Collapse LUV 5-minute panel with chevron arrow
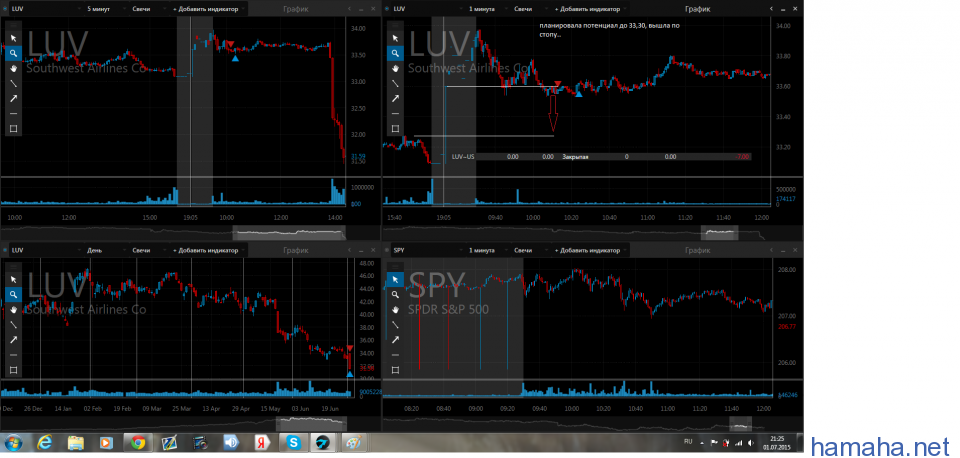 (350, 9)
